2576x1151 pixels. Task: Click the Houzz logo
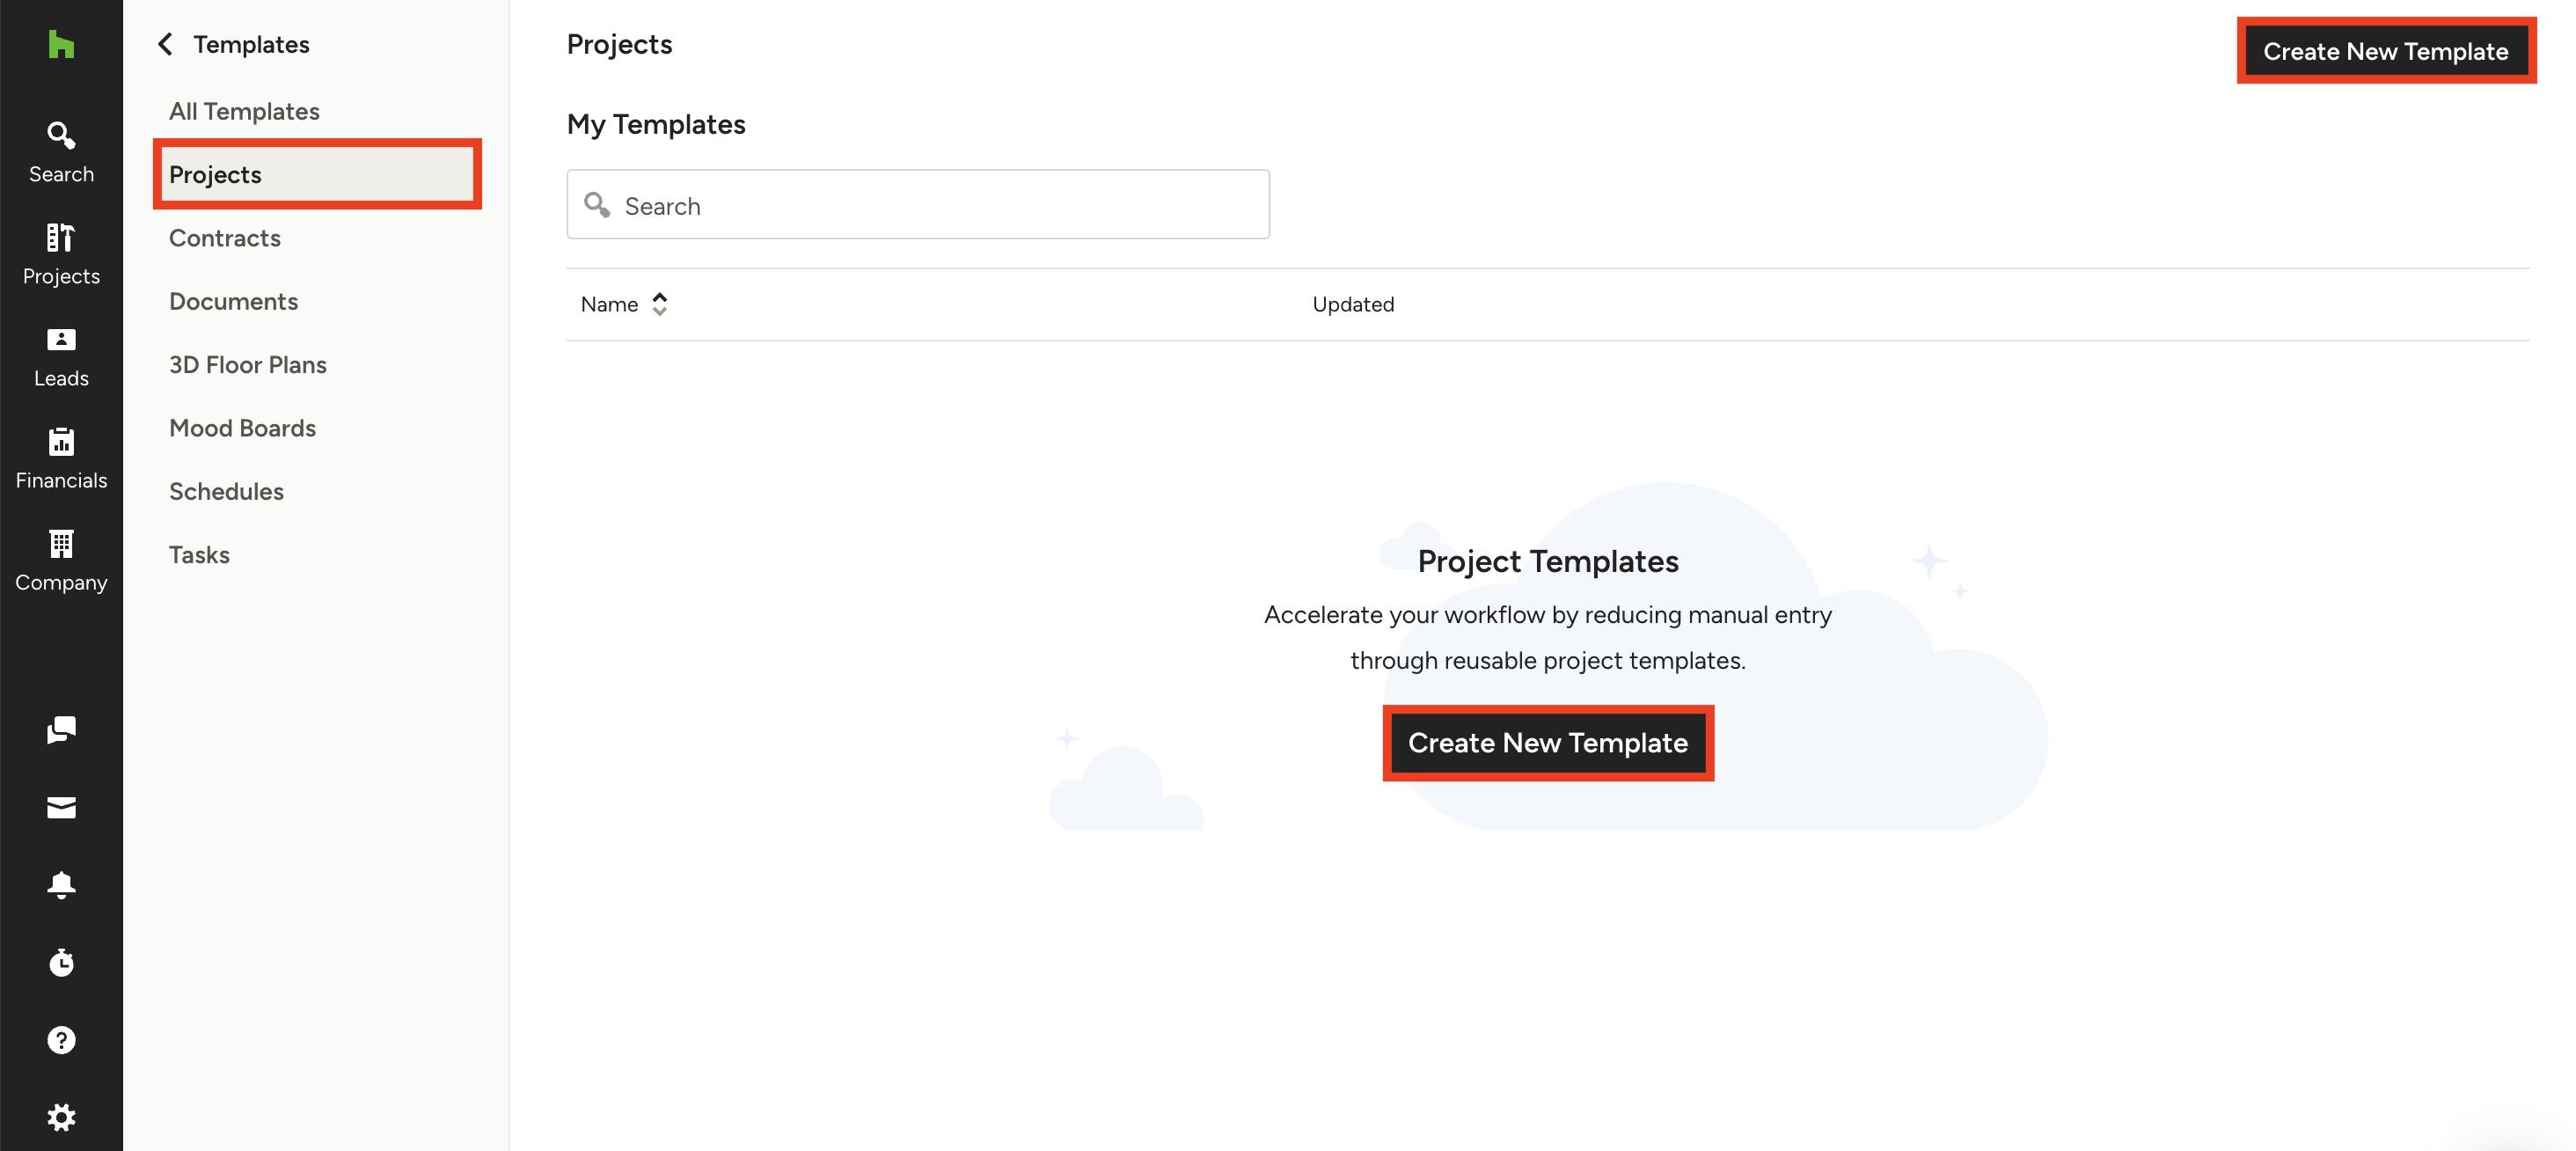click(61, 45)
